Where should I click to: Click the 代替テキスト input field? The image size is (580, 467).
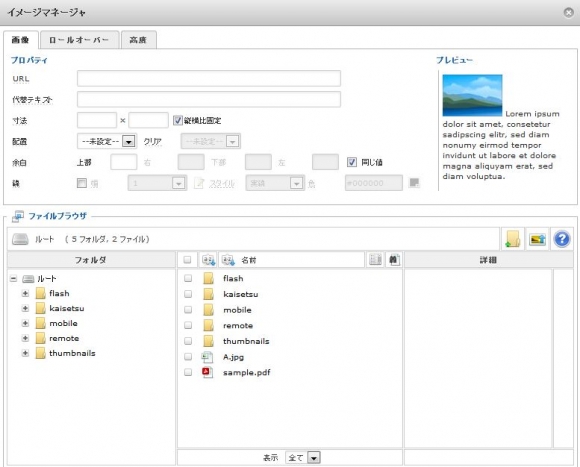pyautogui.click(x=209, y=99)
